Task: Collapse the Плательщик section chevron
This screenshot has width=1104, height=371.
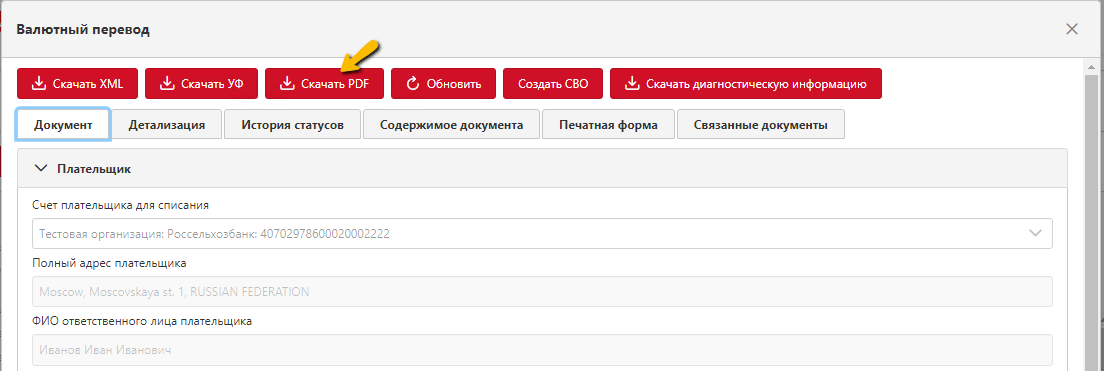Action: (42, 169)
